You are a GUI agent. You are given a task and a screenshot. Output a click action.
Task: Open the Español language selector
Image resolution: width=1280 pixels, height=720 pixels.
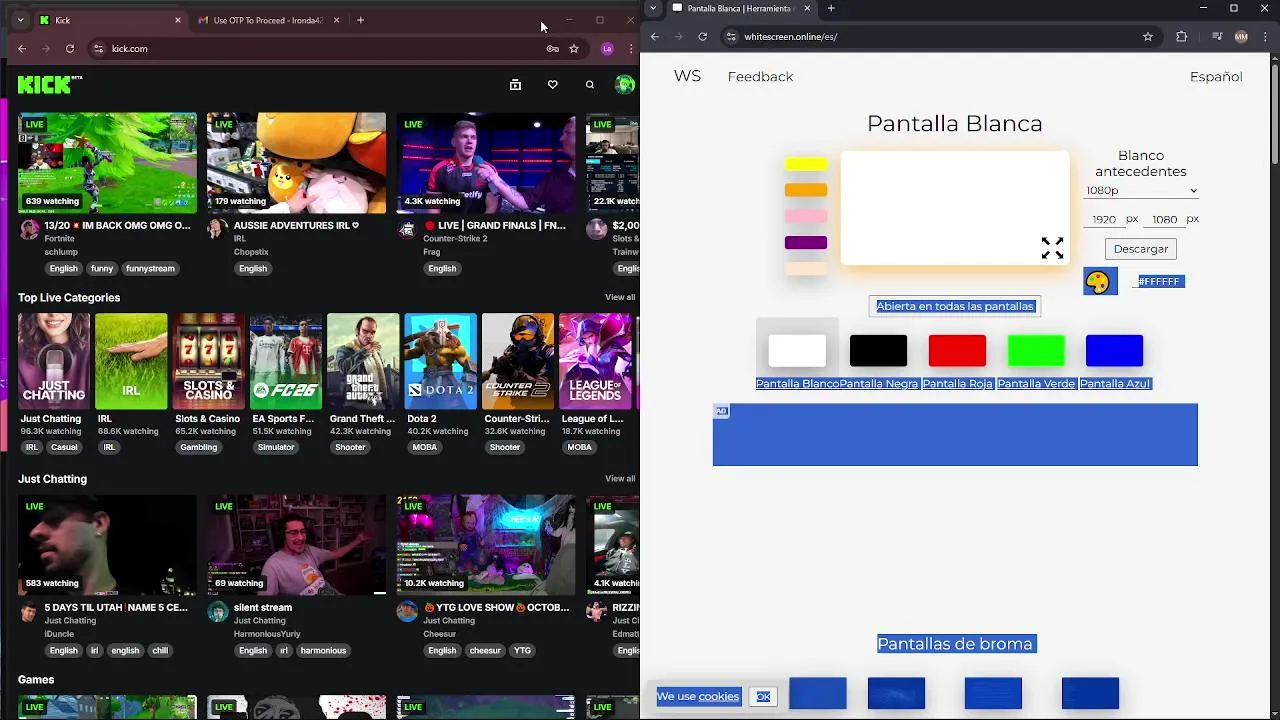point(1216,77)
